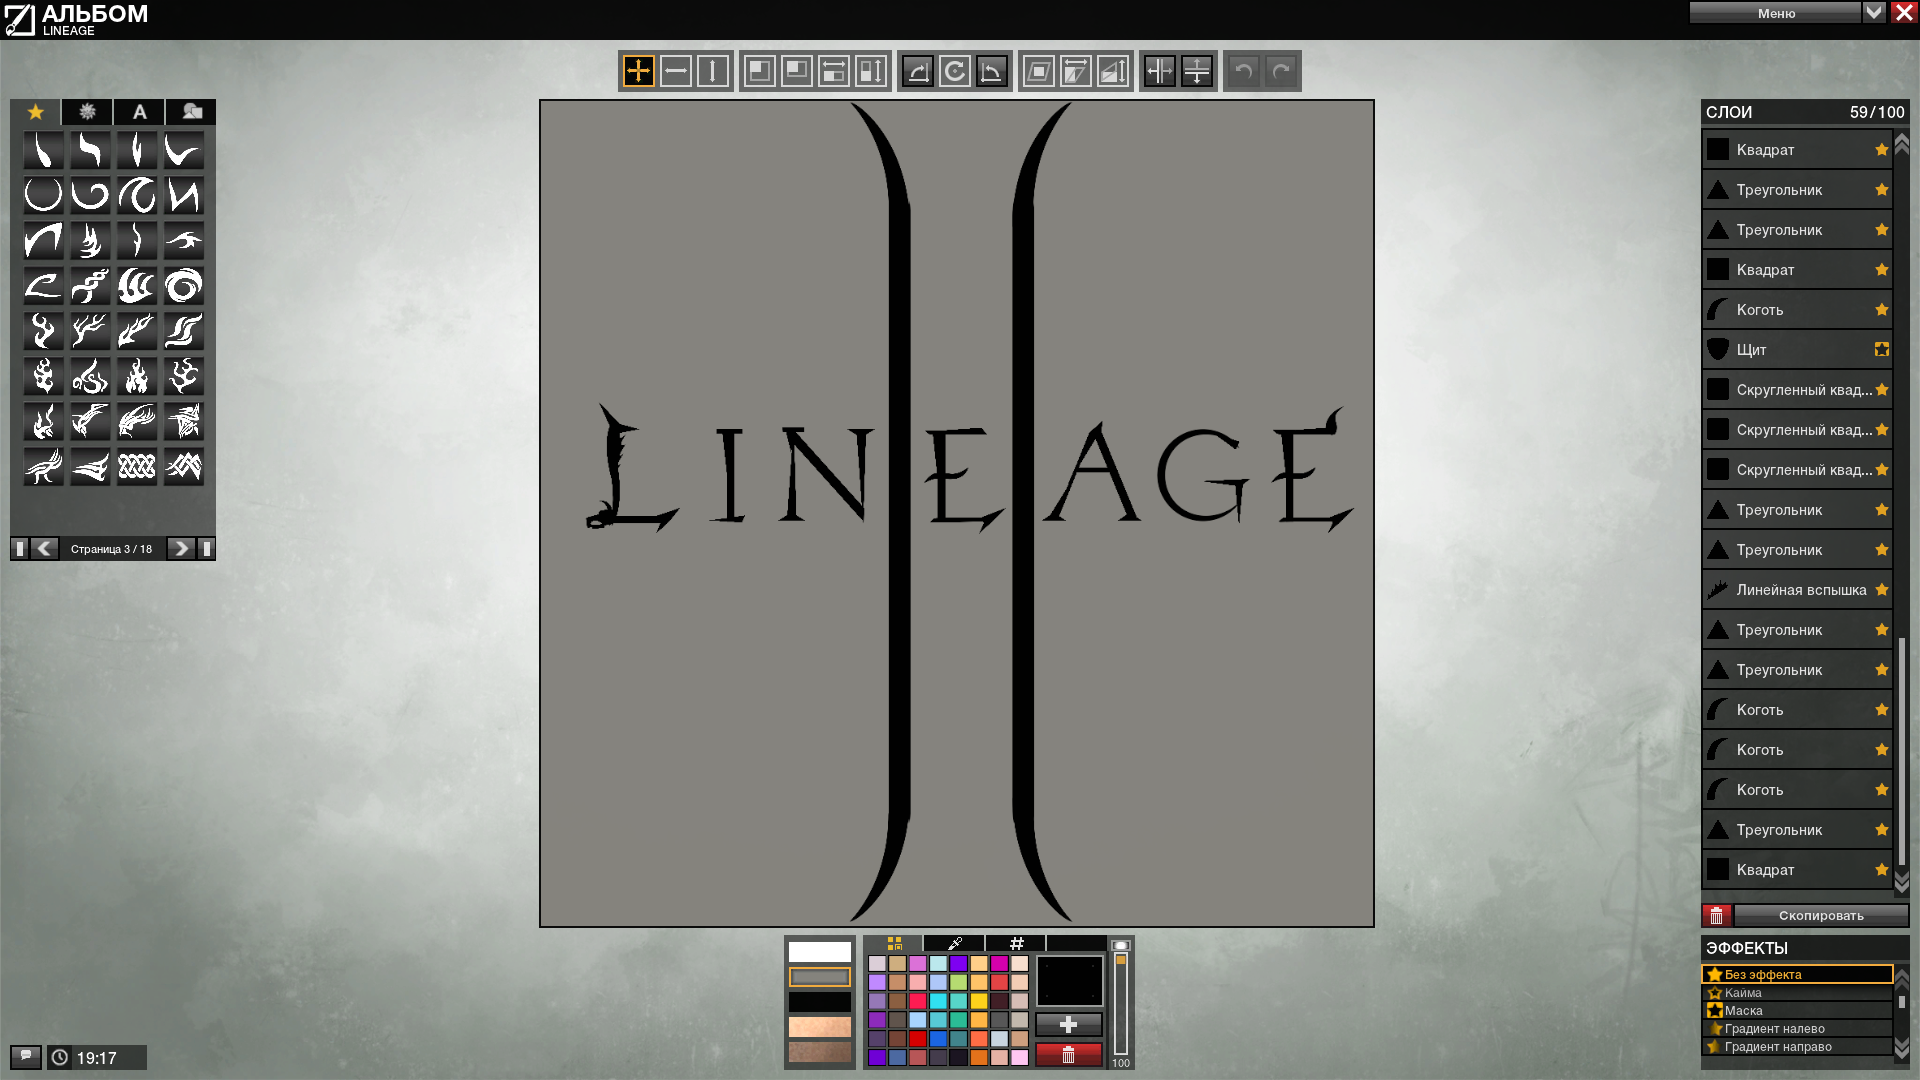Open the Меню dropdown arrow
1920x1080 pixels.
[x=1874, y=12]
